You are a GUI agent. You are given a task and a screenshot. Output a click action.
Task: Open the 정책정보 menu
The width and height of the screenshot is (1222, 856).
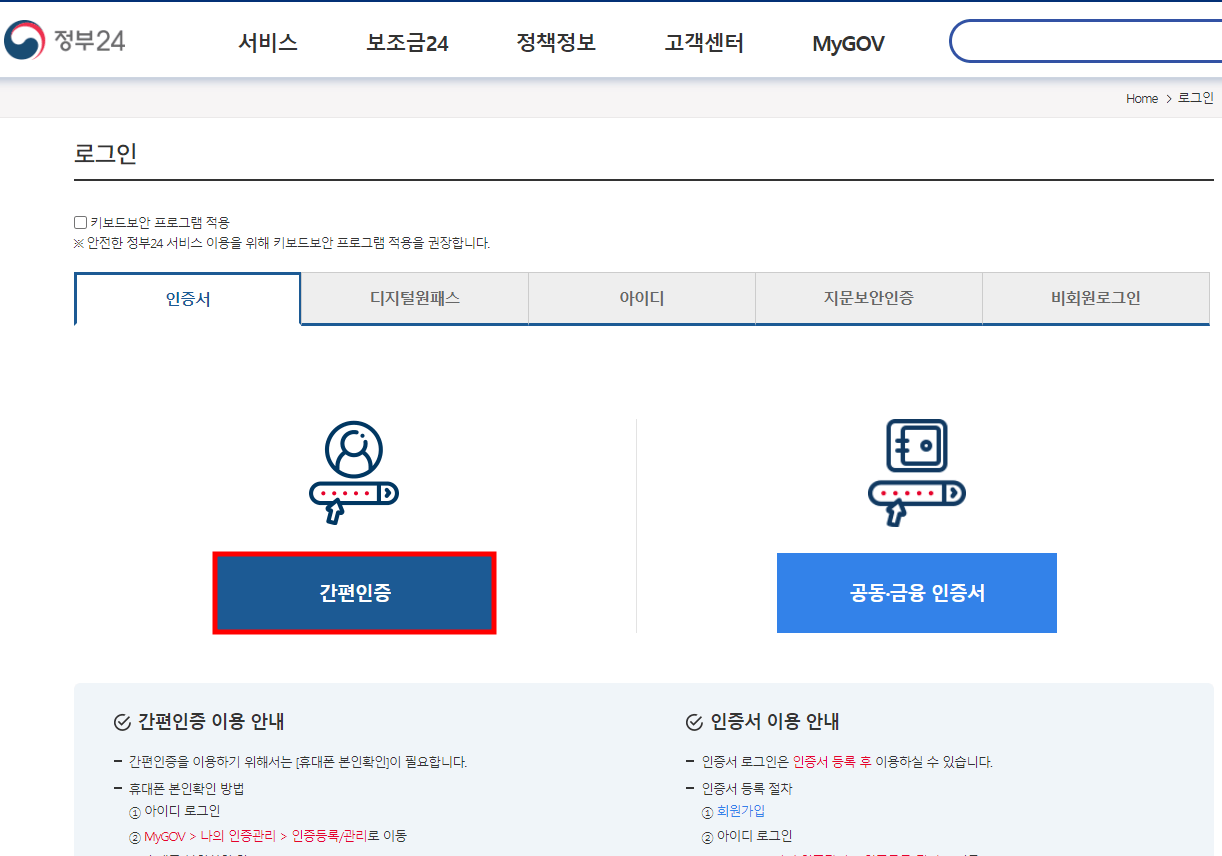(x=555, y=42)
